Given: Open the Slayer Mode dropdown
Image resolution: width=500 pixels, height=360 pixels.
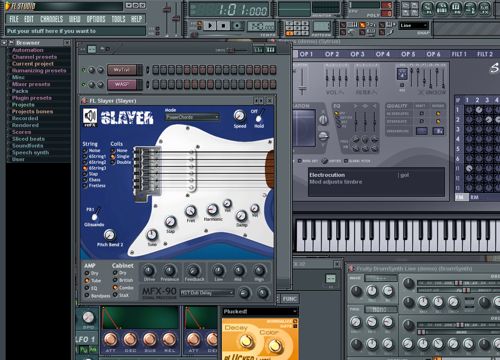Looking at the screenshot, I should 192,117.
